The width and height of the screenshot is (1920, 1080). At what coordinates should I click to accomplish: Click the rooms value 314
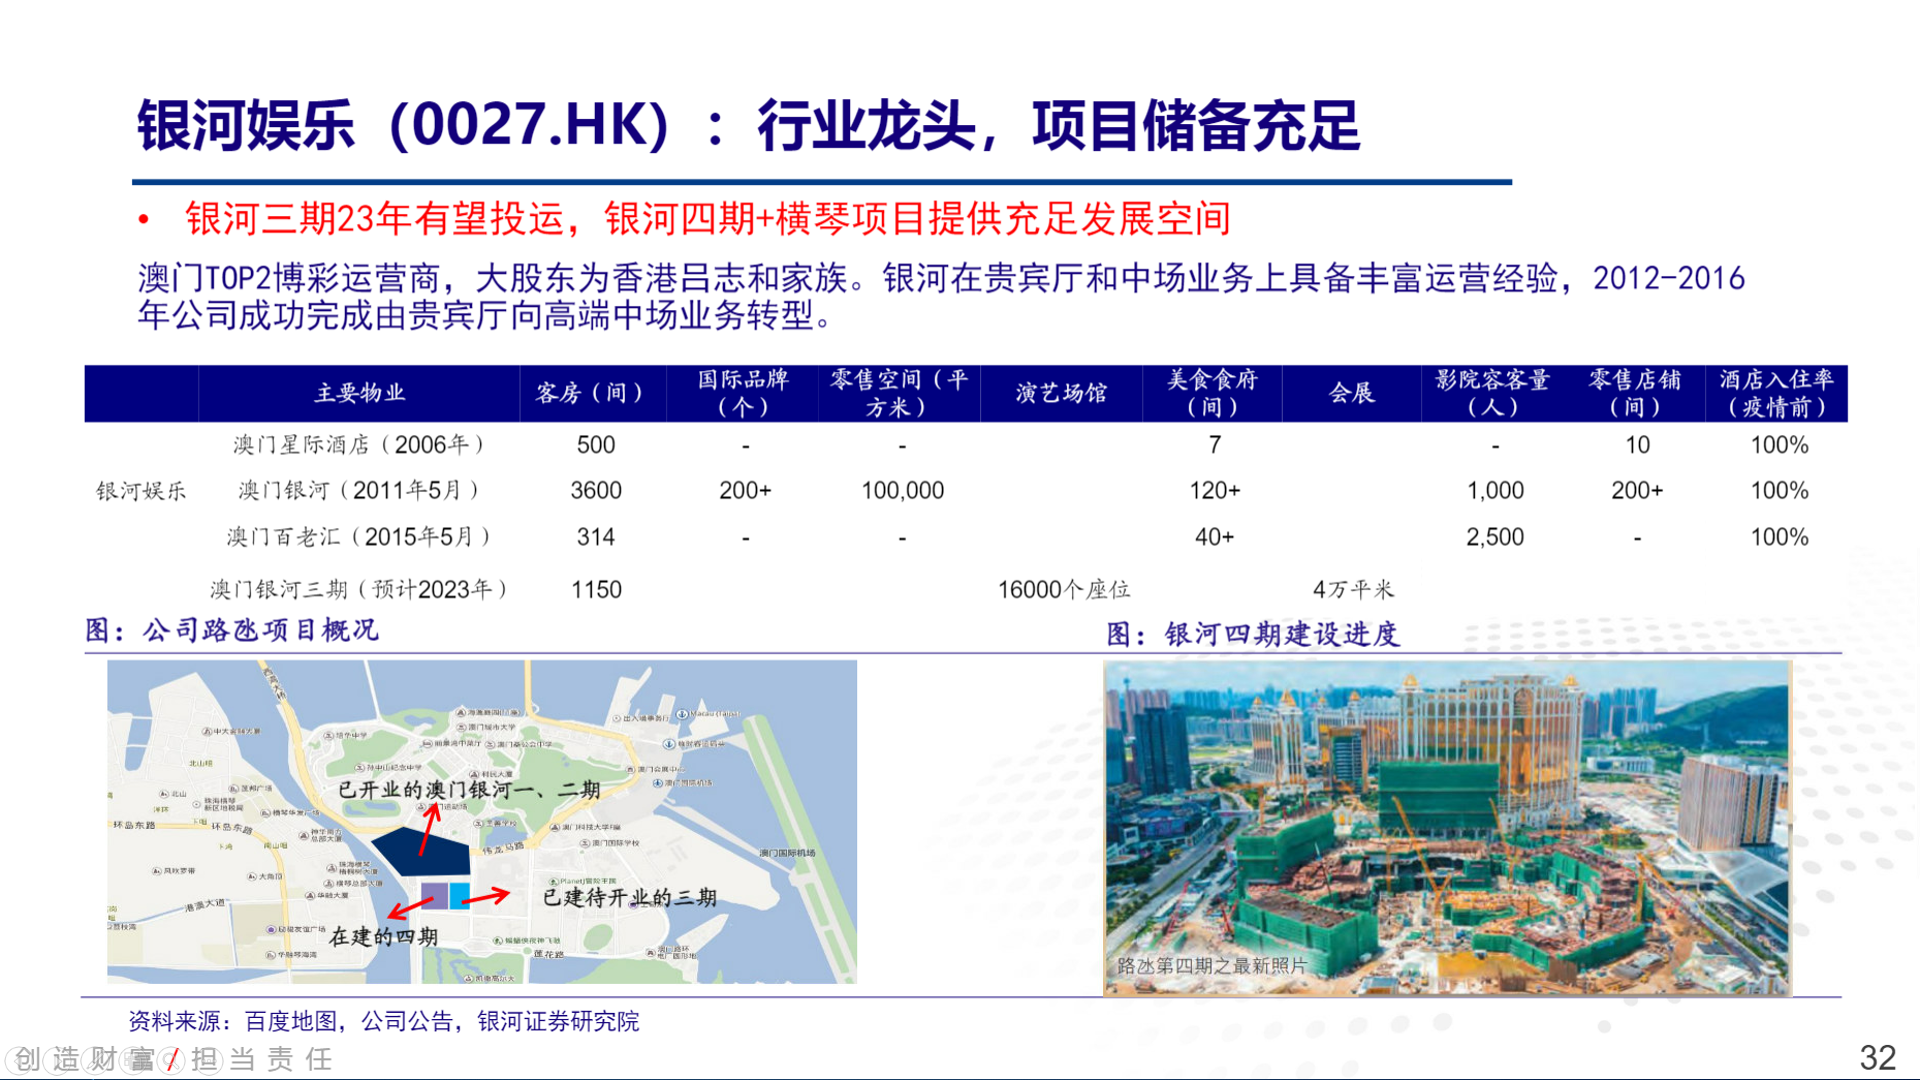pos(596,537)
